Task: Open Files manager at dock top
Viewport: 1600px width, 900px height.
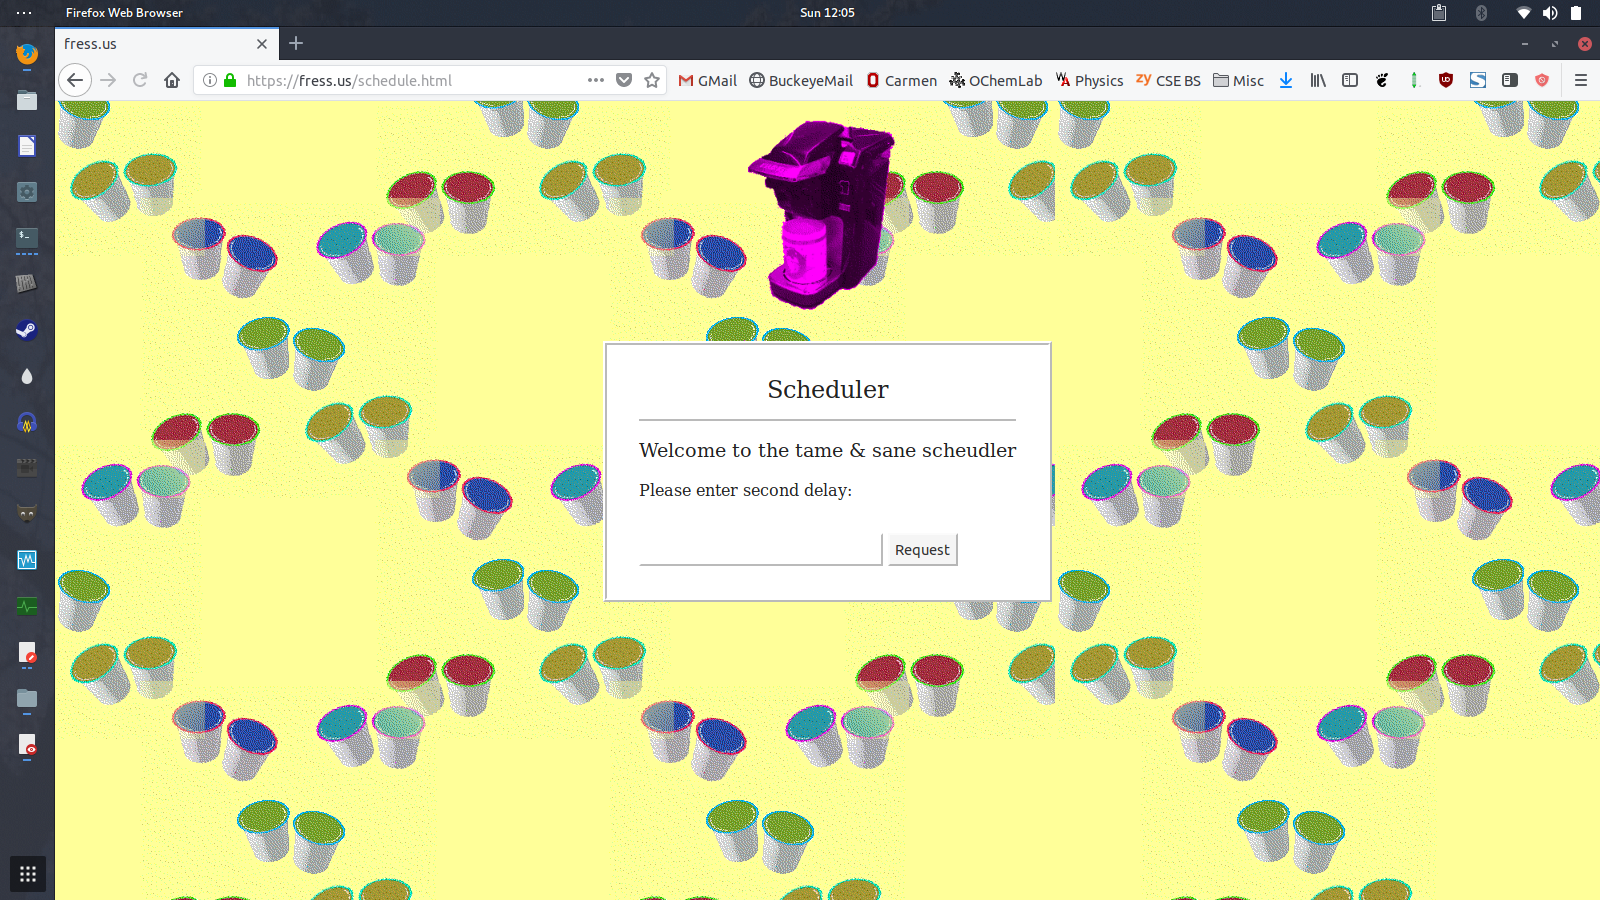Action: [27, 100]
